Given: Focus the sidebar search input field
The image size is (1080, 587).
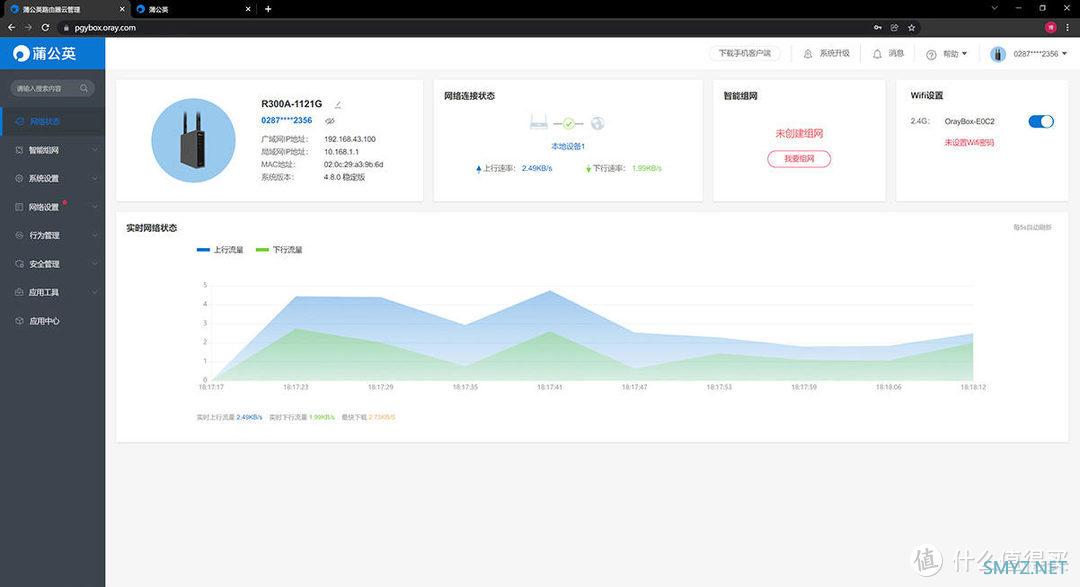Looking at the screenshot, I should click(x=52, y=88).
